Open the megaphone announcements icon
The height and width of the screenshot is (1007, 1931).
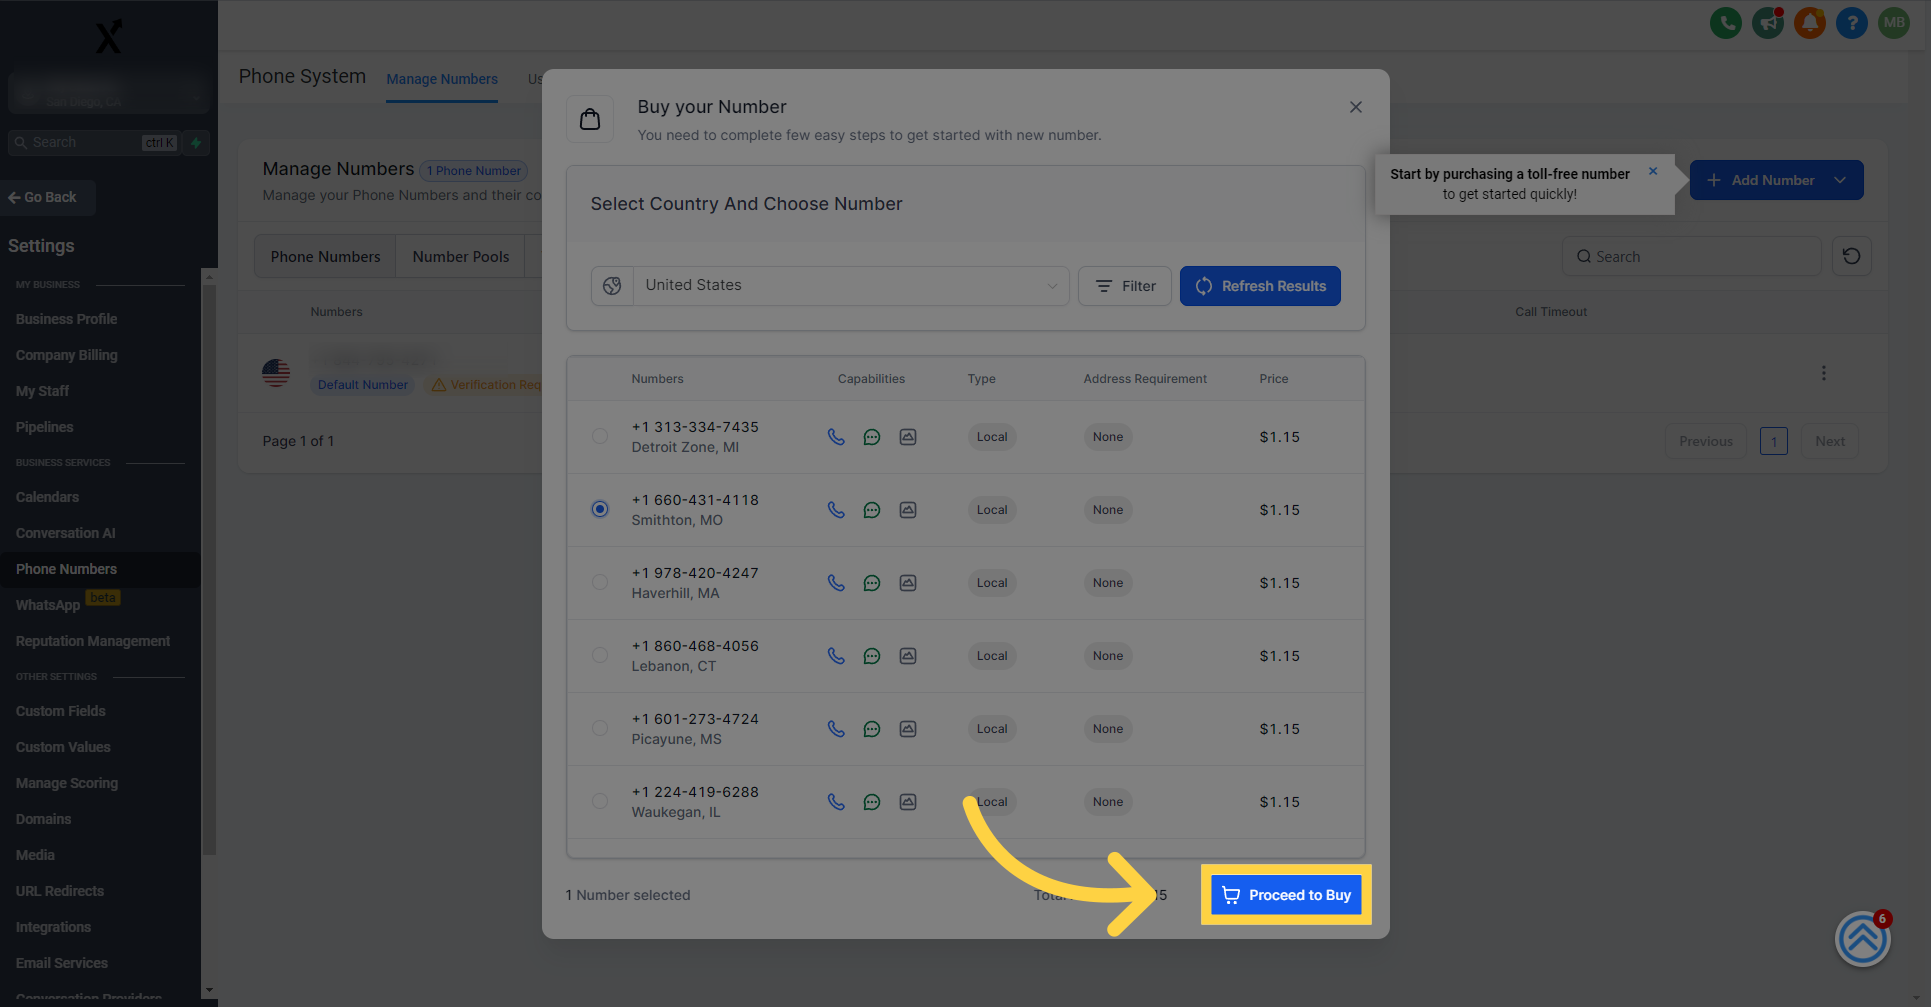[x=1767, y=22]
